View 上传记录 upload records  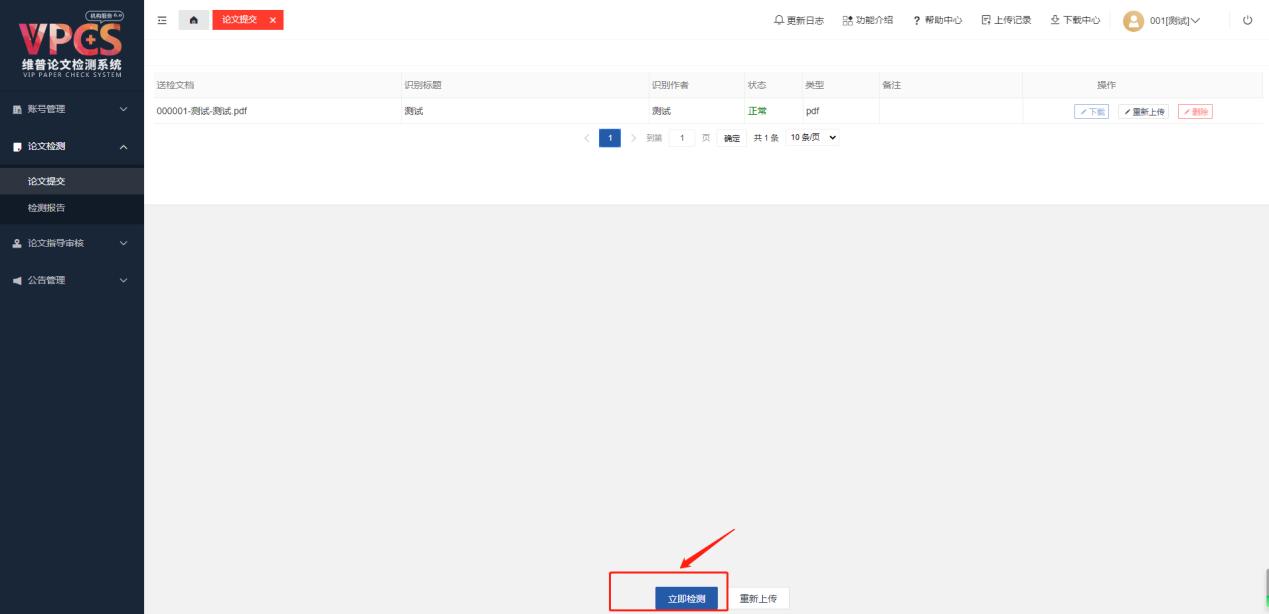[1006, 20]
